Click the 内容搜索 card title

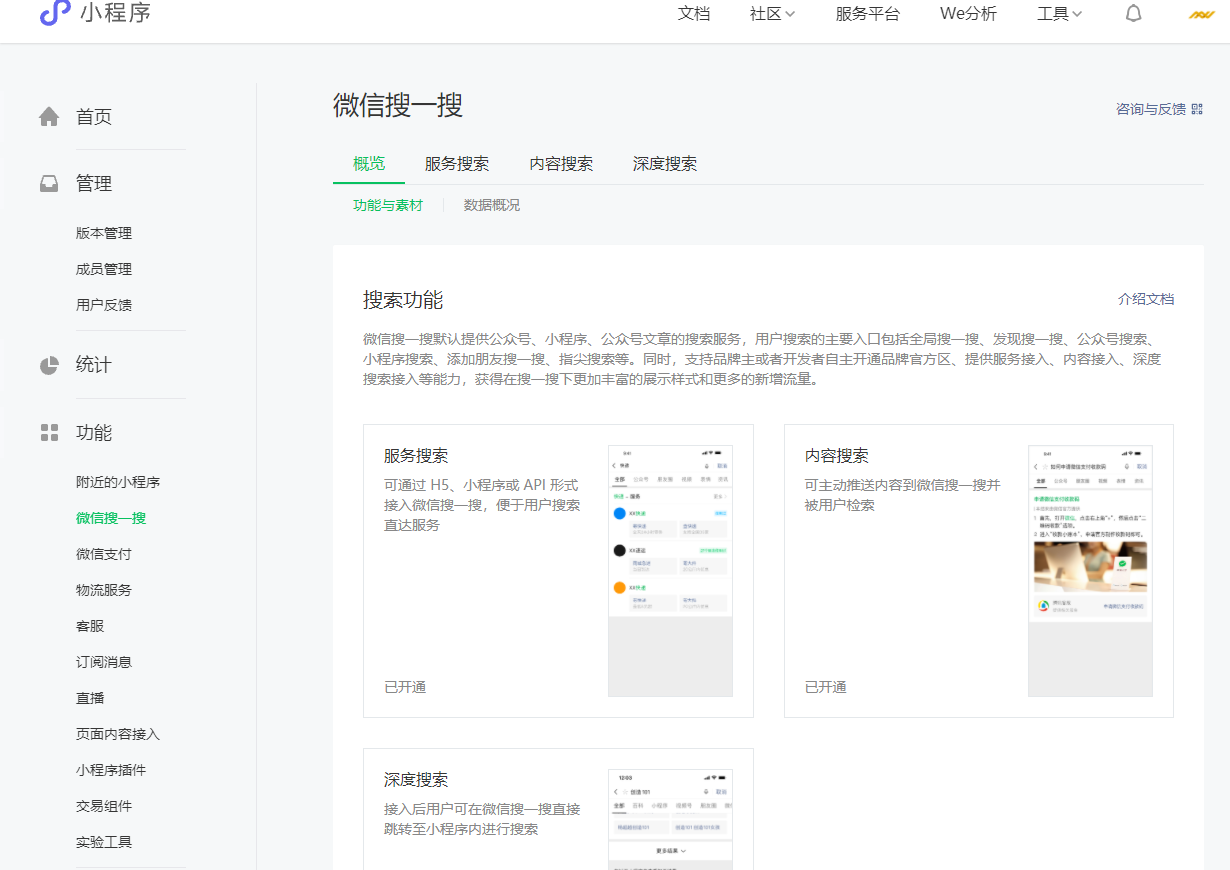pos(837,456)
